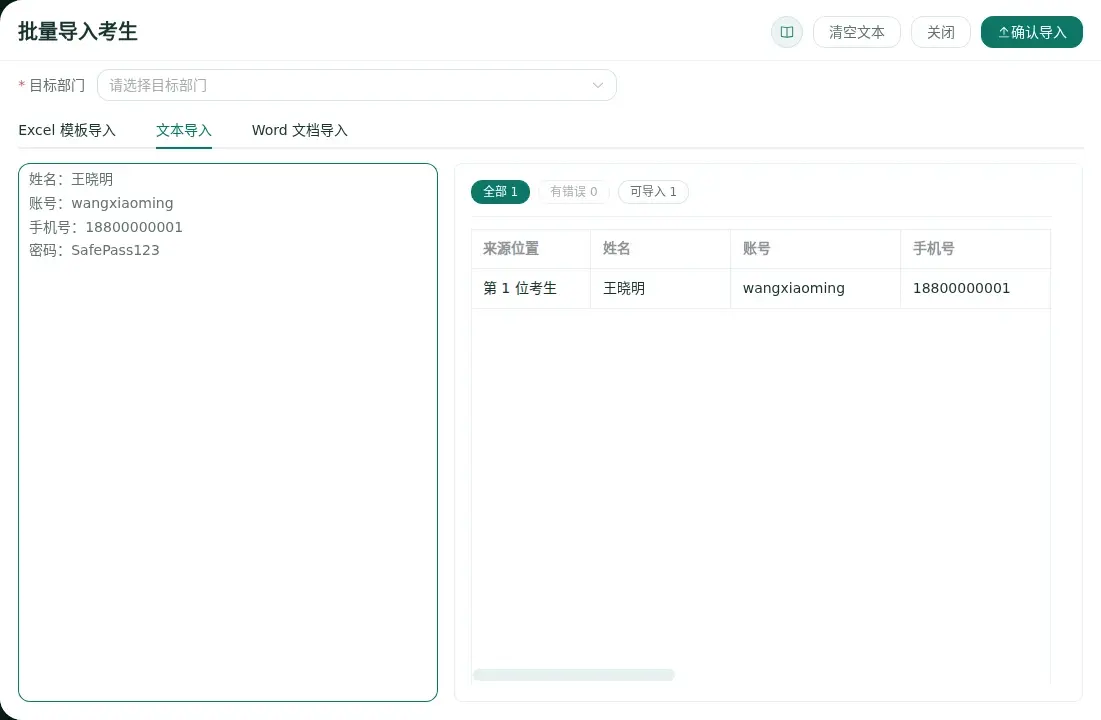Click the wangxiaoming table cell
The height and width of the screenshot is (720, 1101).
pyautogui.click(x=815, y=289)
